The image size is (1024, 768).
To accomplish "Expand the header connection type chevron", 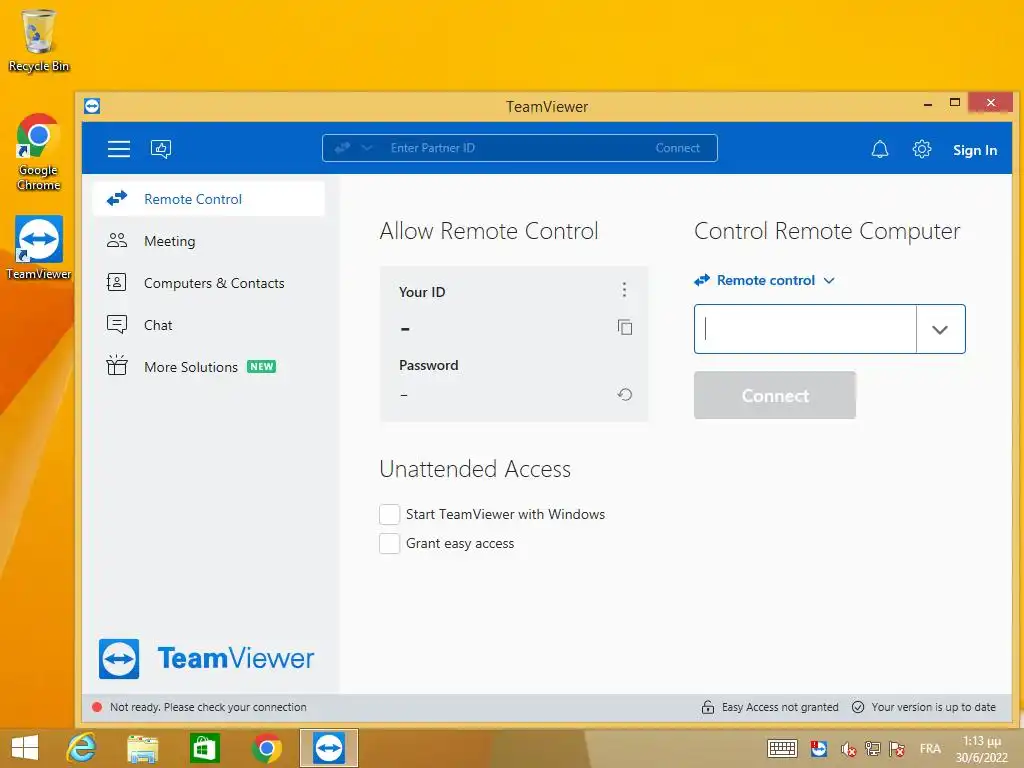I will click(x=367, y=148).
